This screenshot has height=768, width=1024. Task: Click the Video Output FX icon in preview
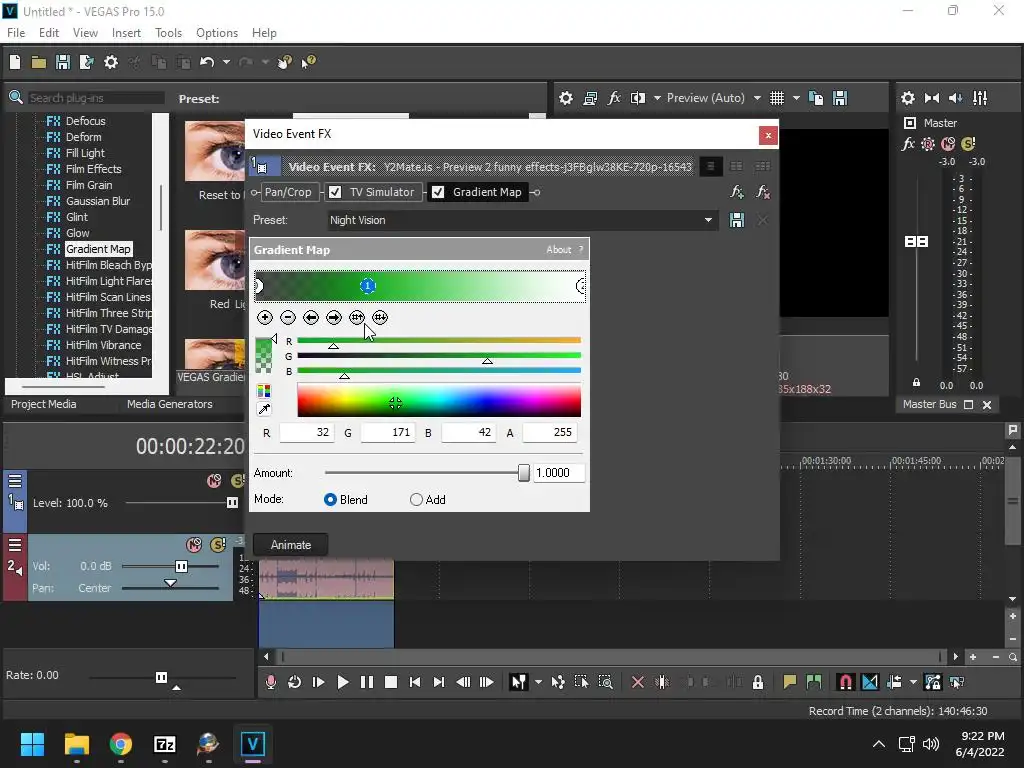[614, 99]
